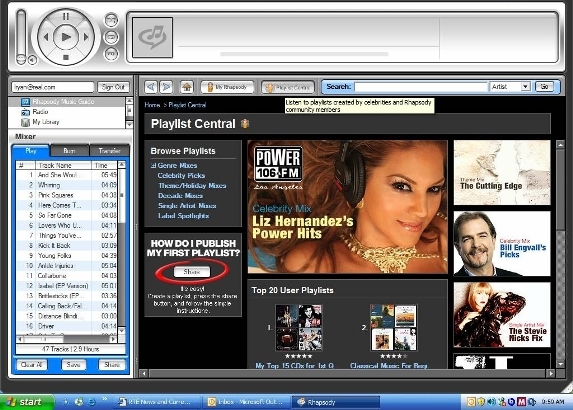
Task: Open Single Artist Mixes link
Action: tap(187, 206)
